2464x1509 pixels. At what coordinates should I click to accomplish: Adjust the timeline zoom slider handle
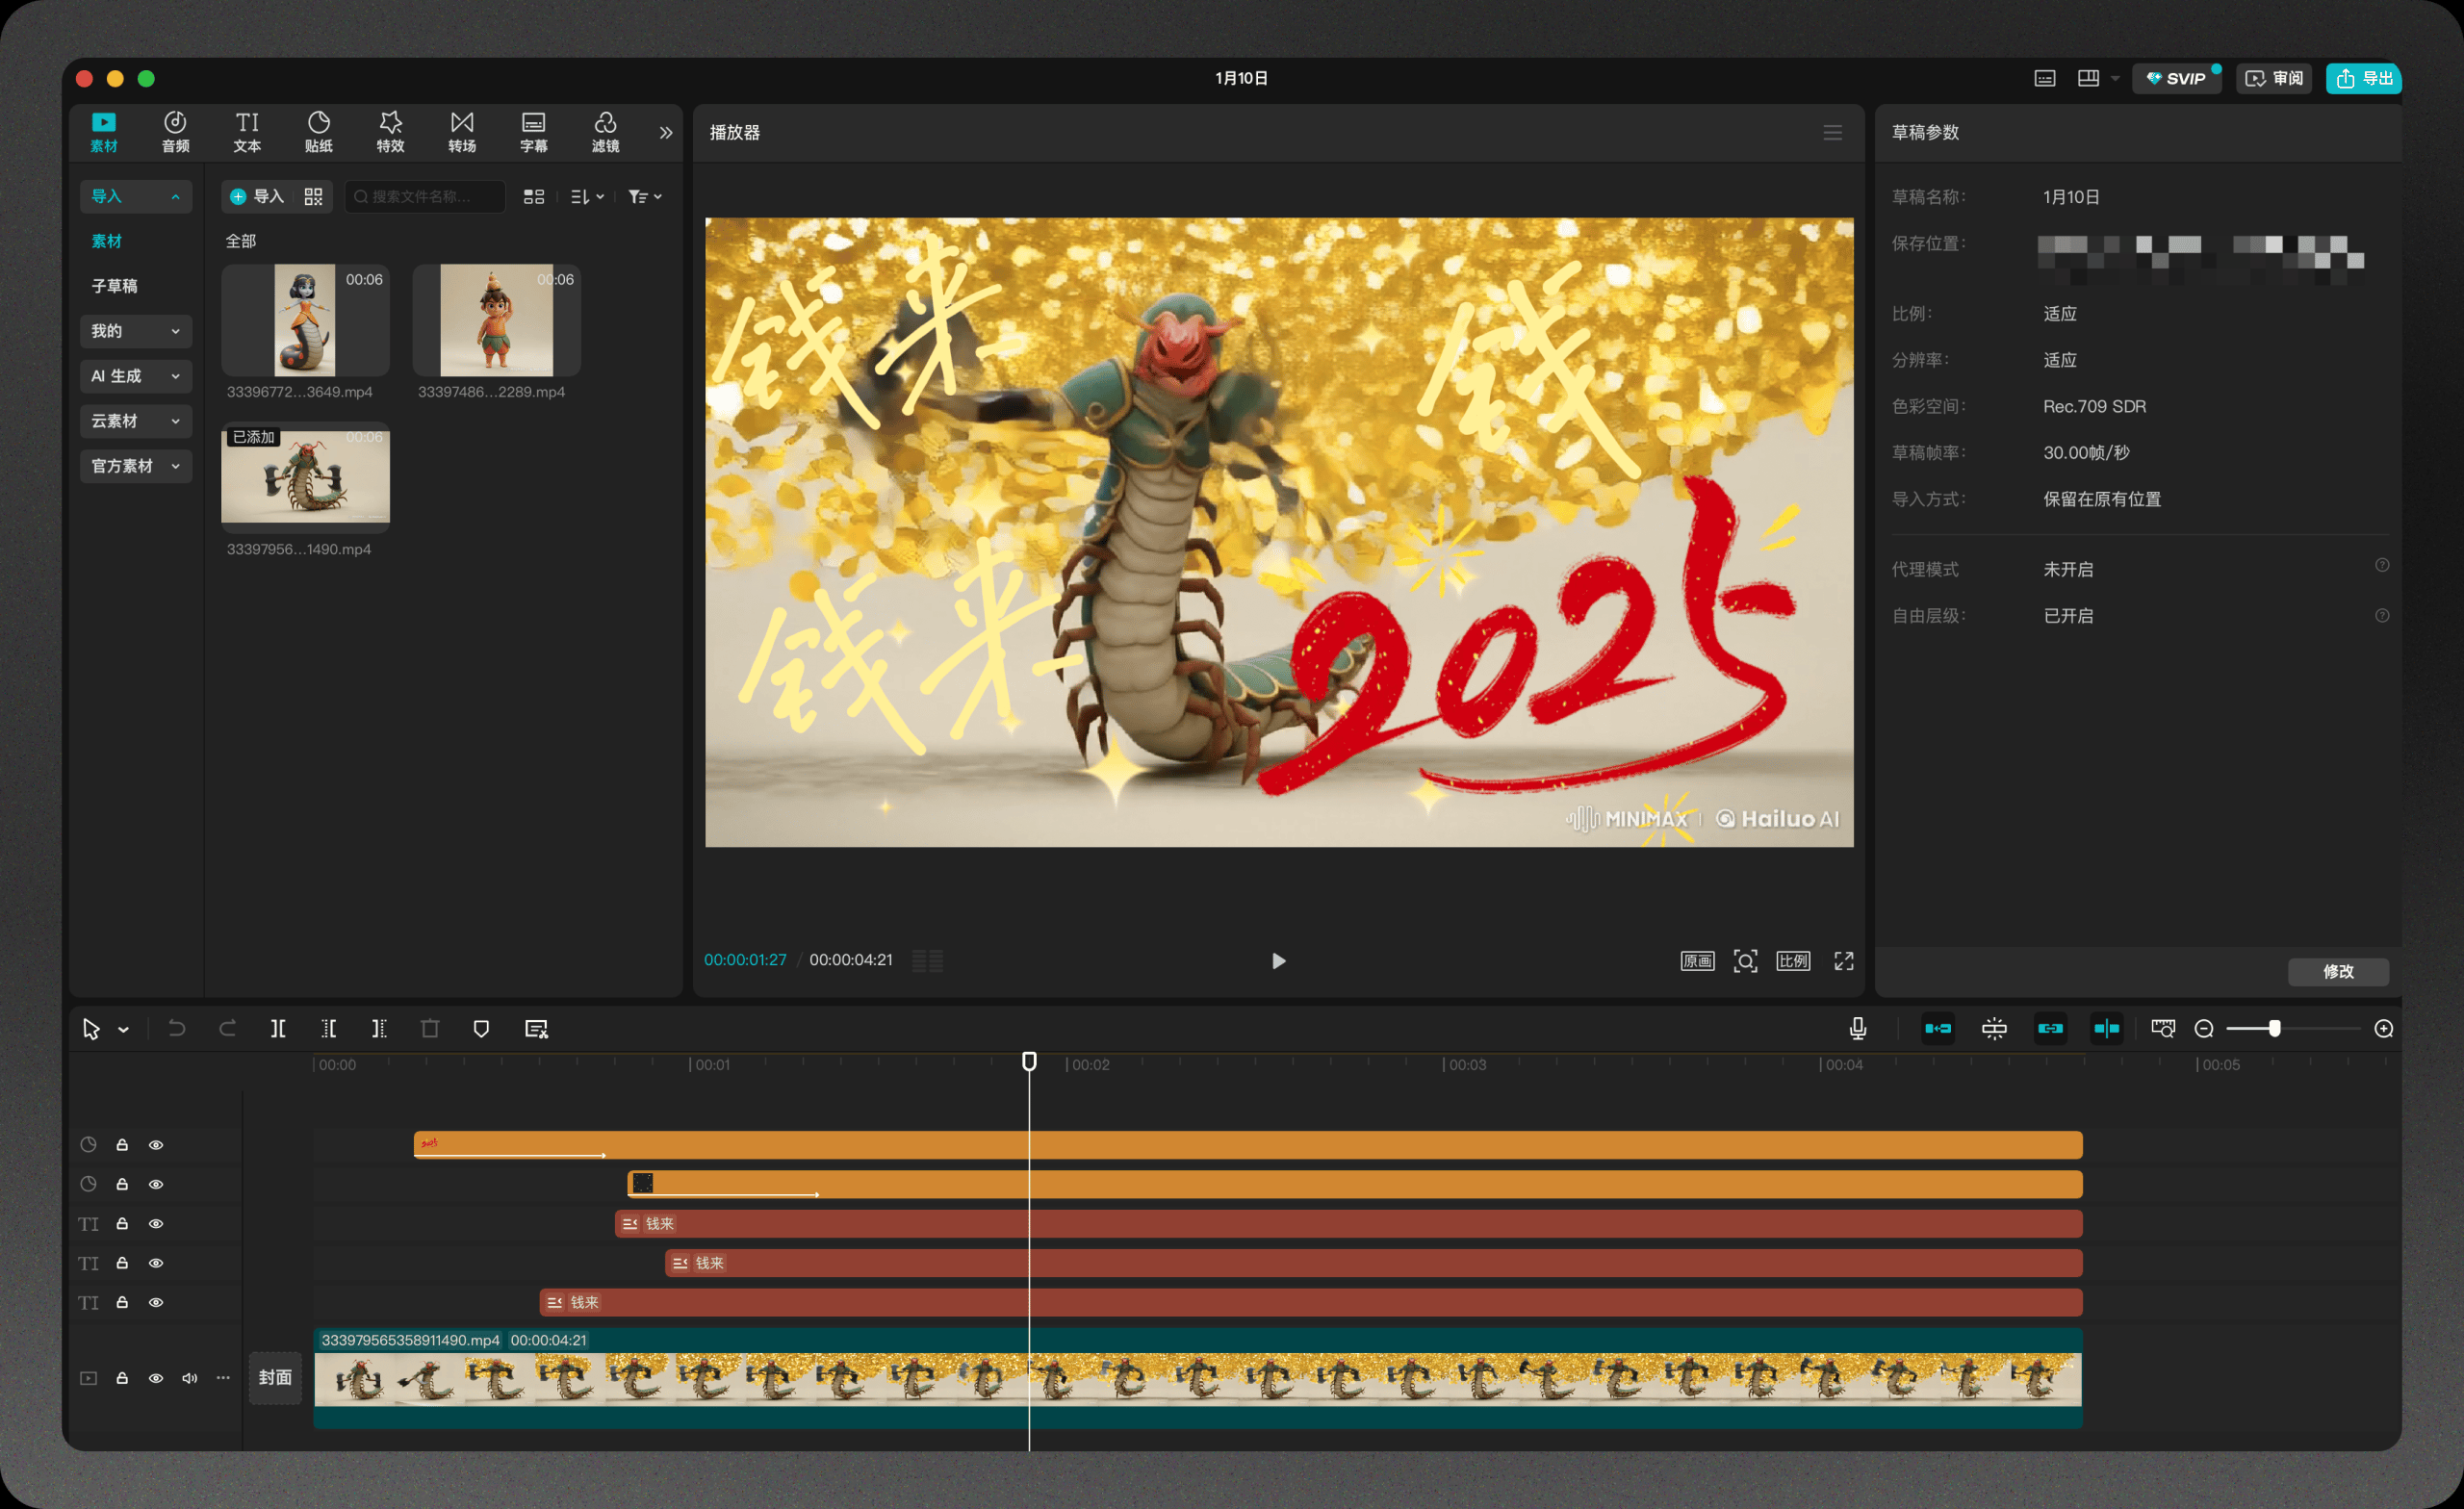2274,1028
